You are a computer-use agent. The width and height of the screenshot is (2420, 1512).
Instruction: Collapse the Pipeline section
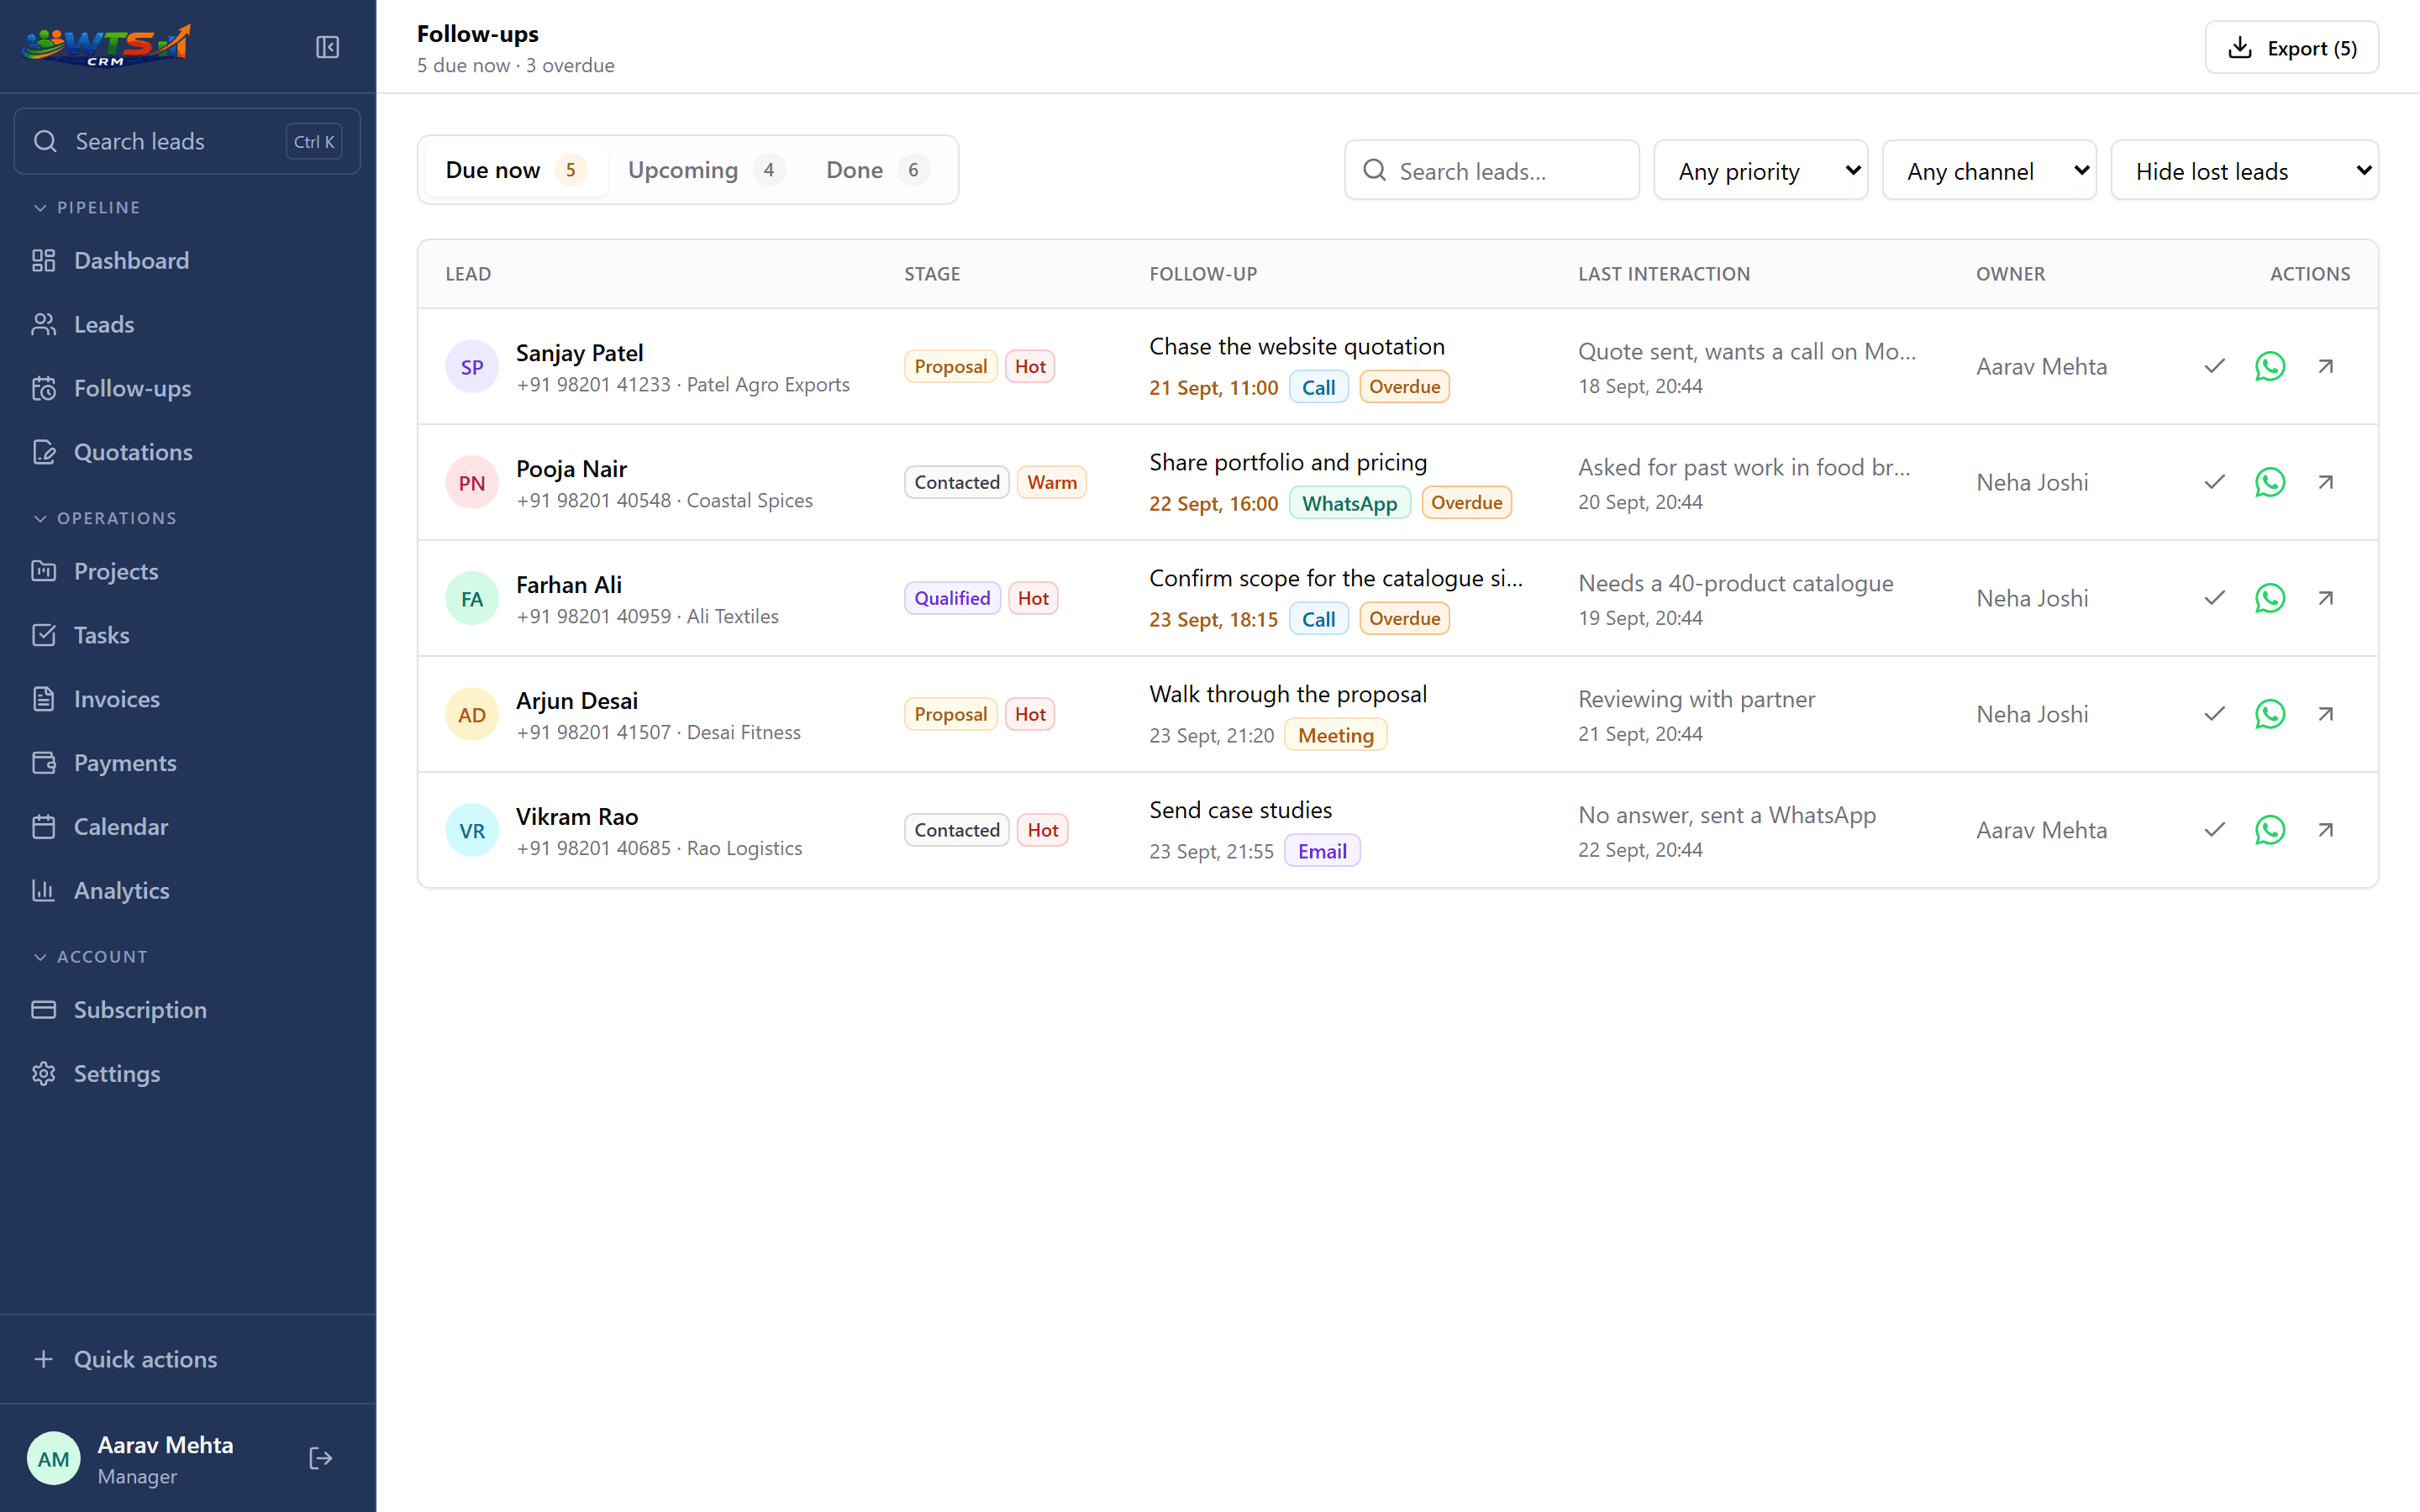tap(87, 207)
